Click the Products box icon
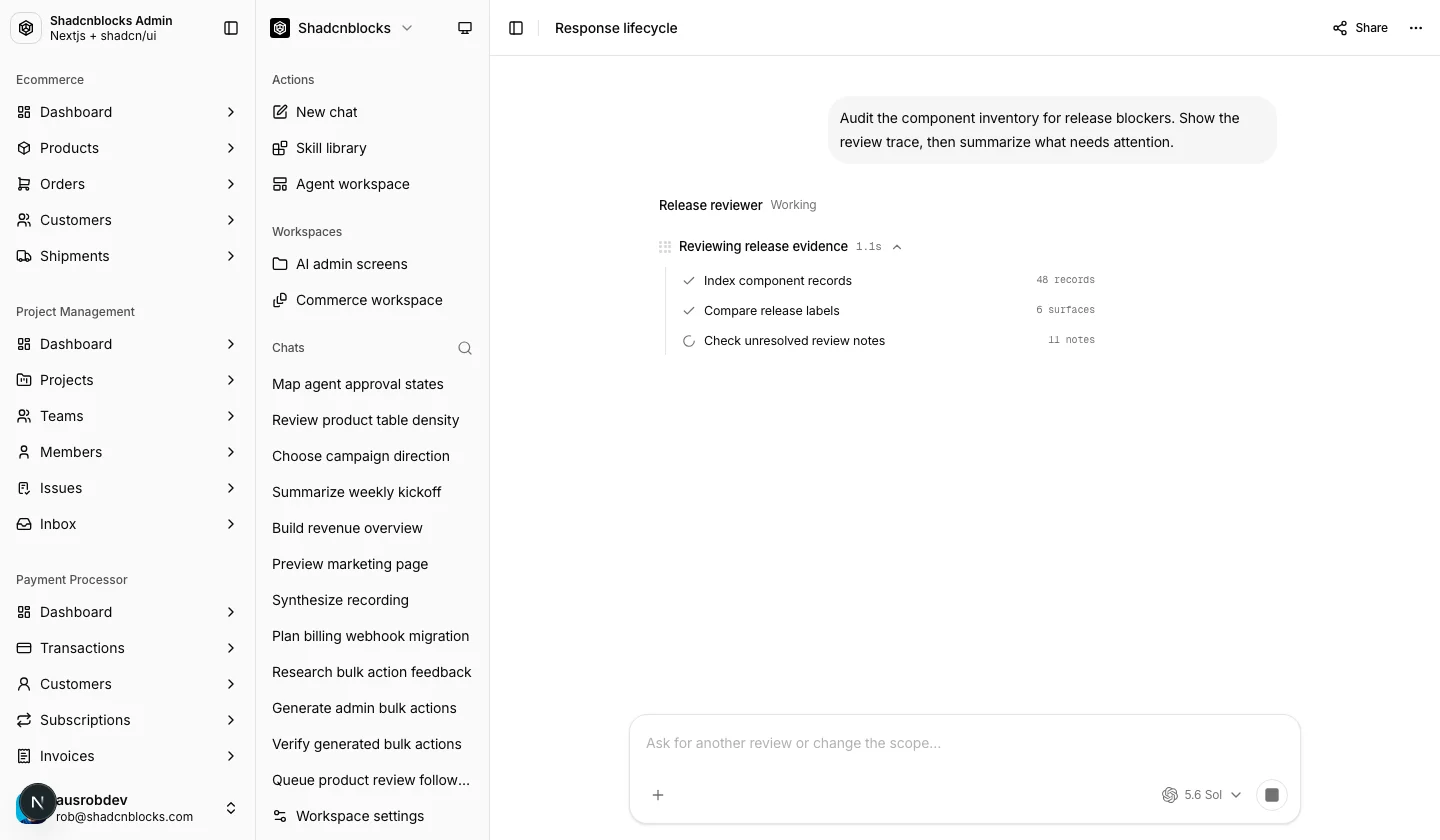 [x=24, y=148]
